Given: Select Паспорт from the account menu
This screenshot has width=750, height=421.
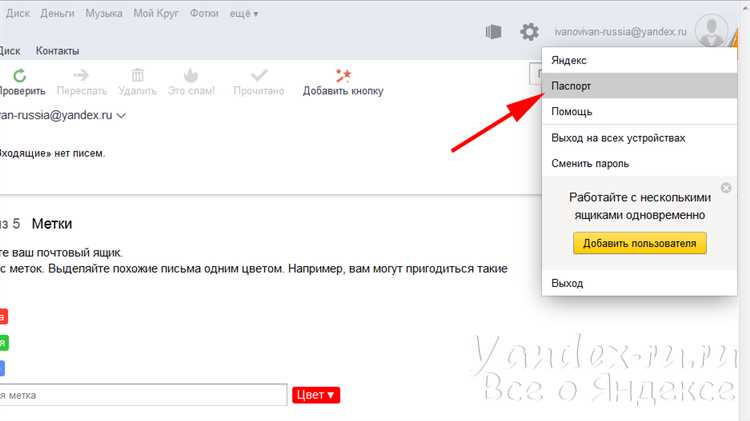Looking at the screenshot, I should coord(572,86).
